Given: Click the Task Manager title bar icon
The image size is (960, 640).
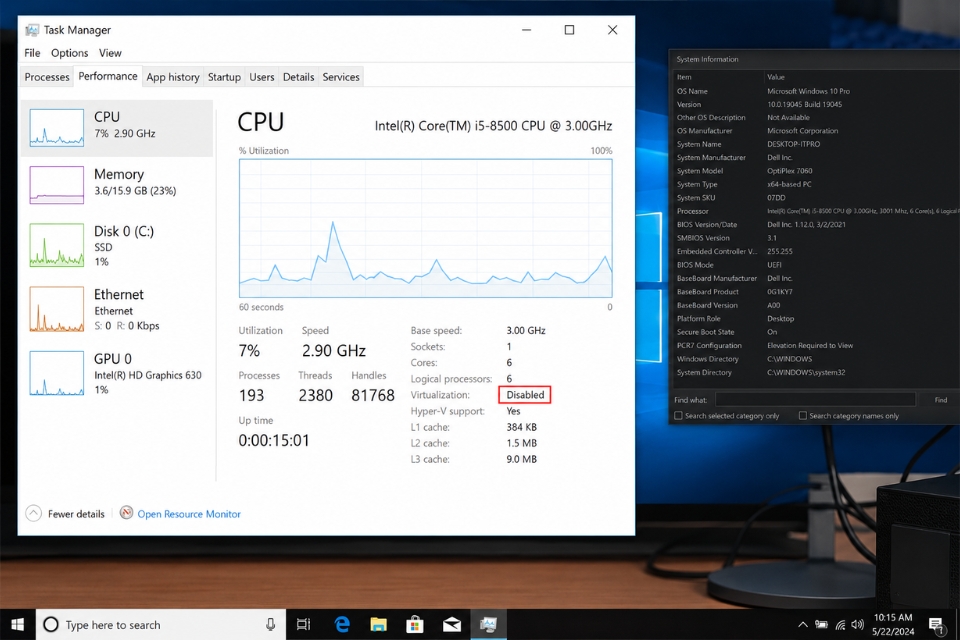Looking at the screenshot, I should click(32, 30).
